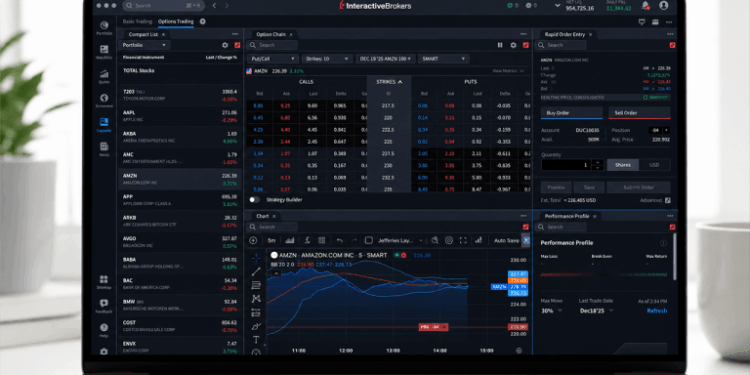
Task: Open Option Chain settings gear
Action: click(513, 45)
